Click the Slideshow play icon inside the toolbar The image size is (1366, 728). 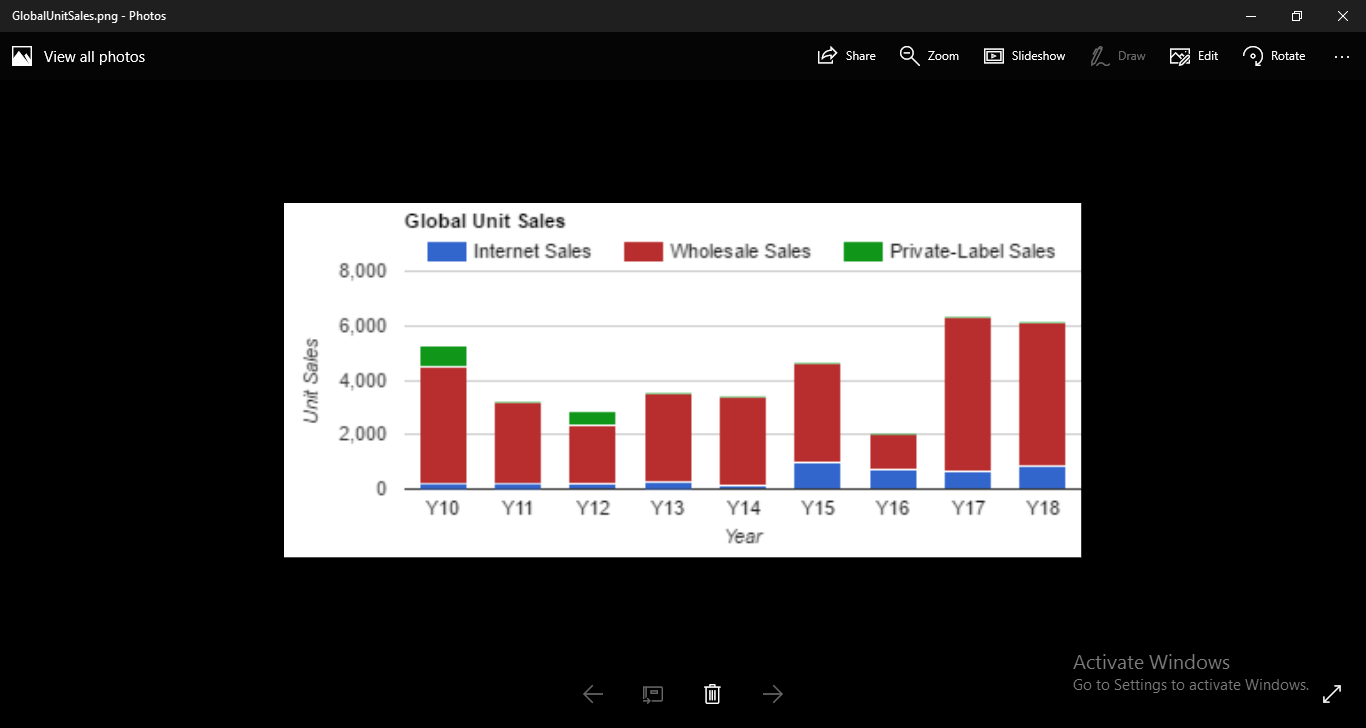pos(994,55)
